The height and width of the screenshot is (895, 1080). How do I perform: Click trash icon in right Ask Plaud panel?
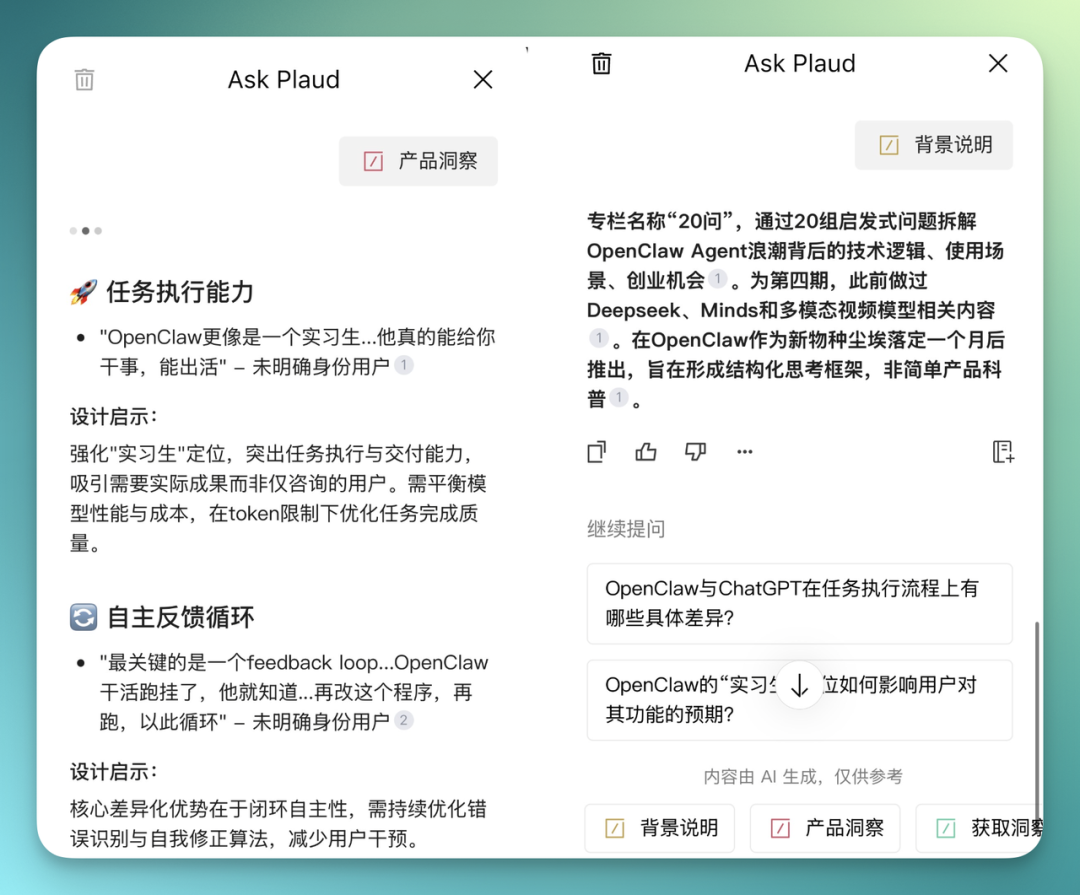[601, 63]
